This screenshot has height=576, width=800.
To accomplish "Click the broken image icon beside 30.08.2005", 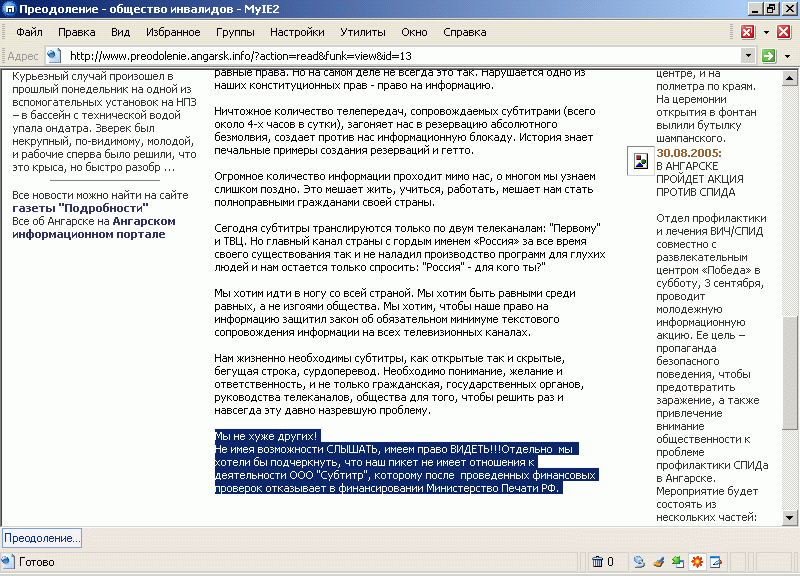I will [x=640, y=161].
